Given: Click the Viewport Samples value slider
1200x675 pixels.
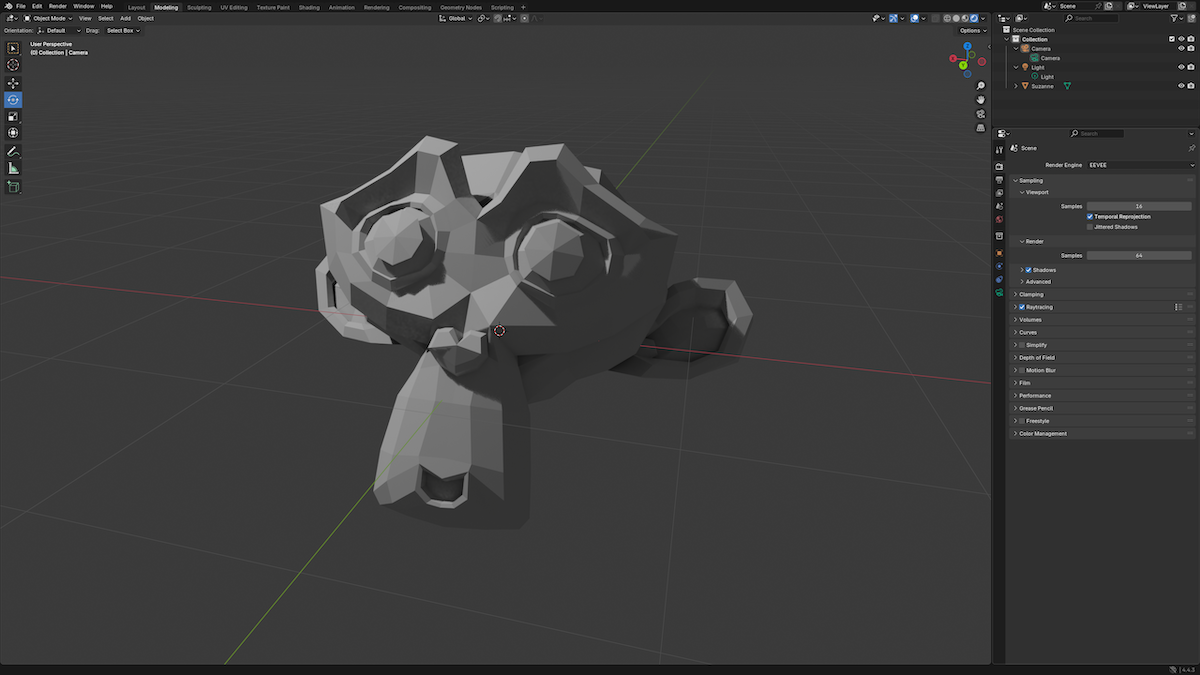Looking at the screenshot, I should coord(1141,206).
